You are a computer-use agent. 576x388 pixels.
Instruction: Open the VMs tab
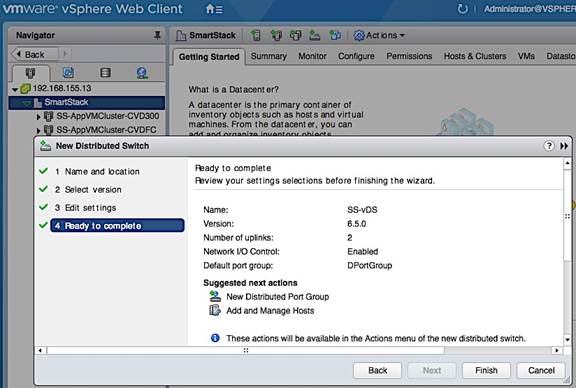point(526,56)
